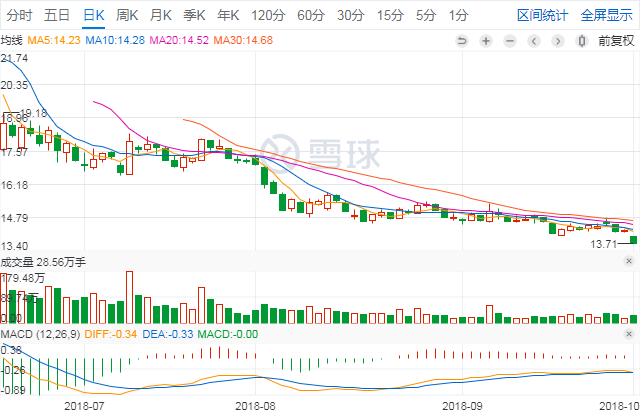This screenshot has width=641, height=418.
Task: Click 全屏显示 fullscreen link
Action: (607, 16)
